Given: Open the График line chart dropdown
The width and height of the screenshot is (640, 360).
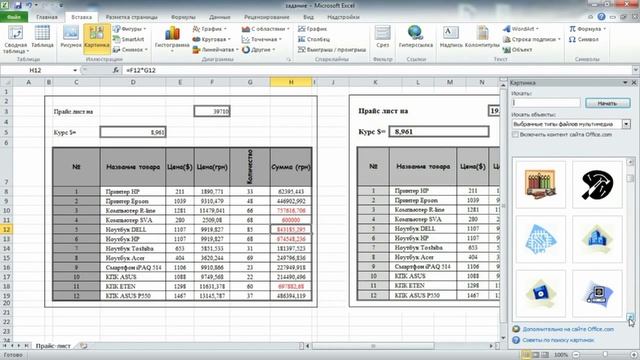Looking at the screenshot, I should pos(209,29).
